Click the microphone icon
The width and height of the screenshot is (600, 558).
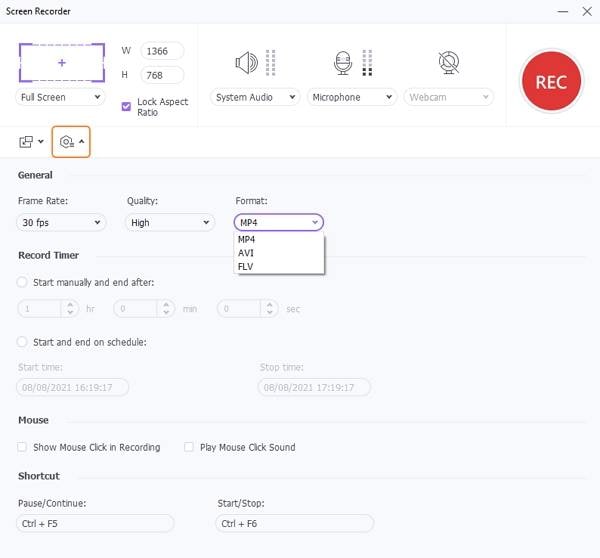click(x=343, y=63)
